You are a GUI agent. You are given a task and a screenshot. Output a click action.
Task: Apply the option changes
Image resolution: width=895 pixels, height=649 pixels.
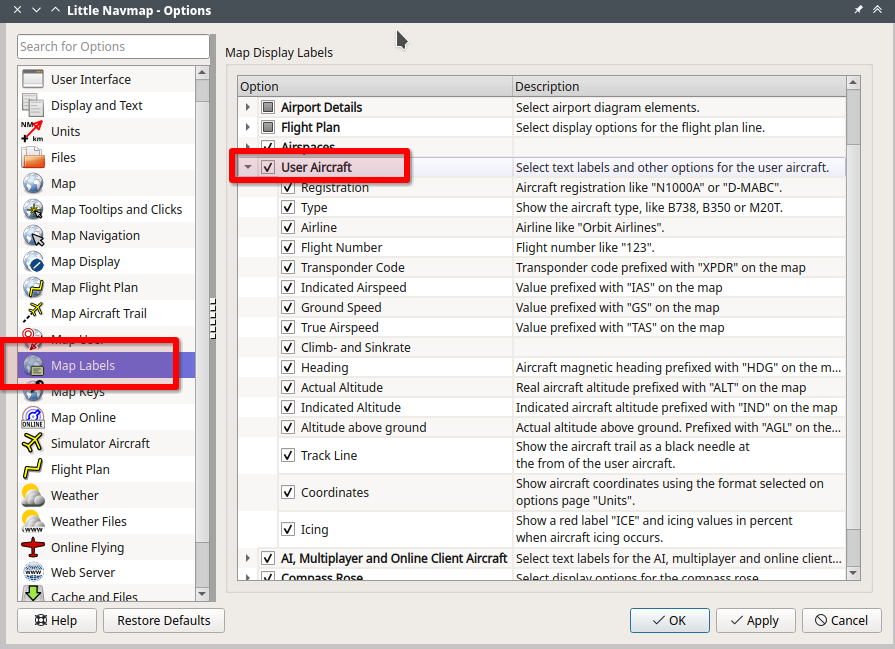coord(755,620)
